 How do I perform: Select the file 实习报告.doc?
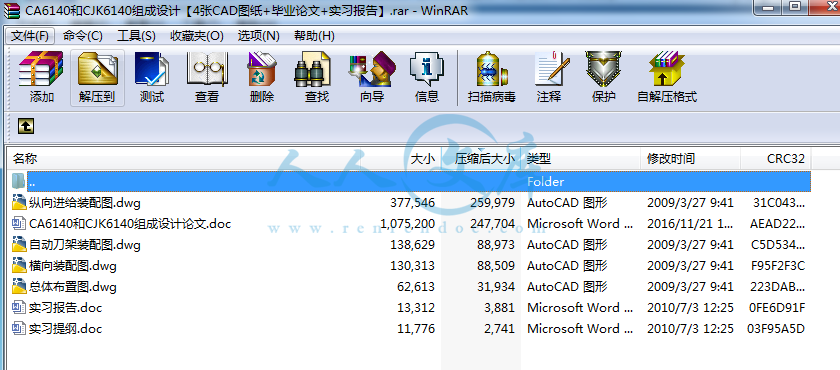coord(65,308)
